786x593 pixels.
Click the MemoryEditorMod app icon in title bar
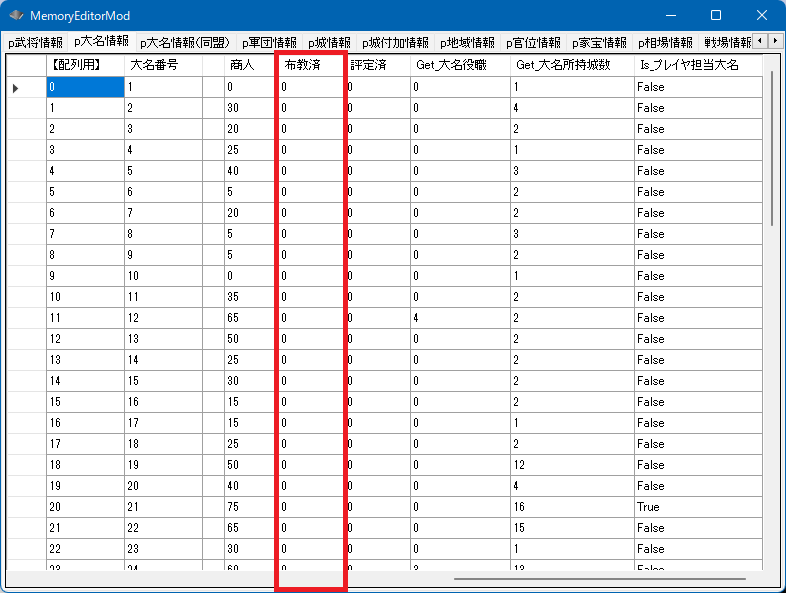pos(16,16)
